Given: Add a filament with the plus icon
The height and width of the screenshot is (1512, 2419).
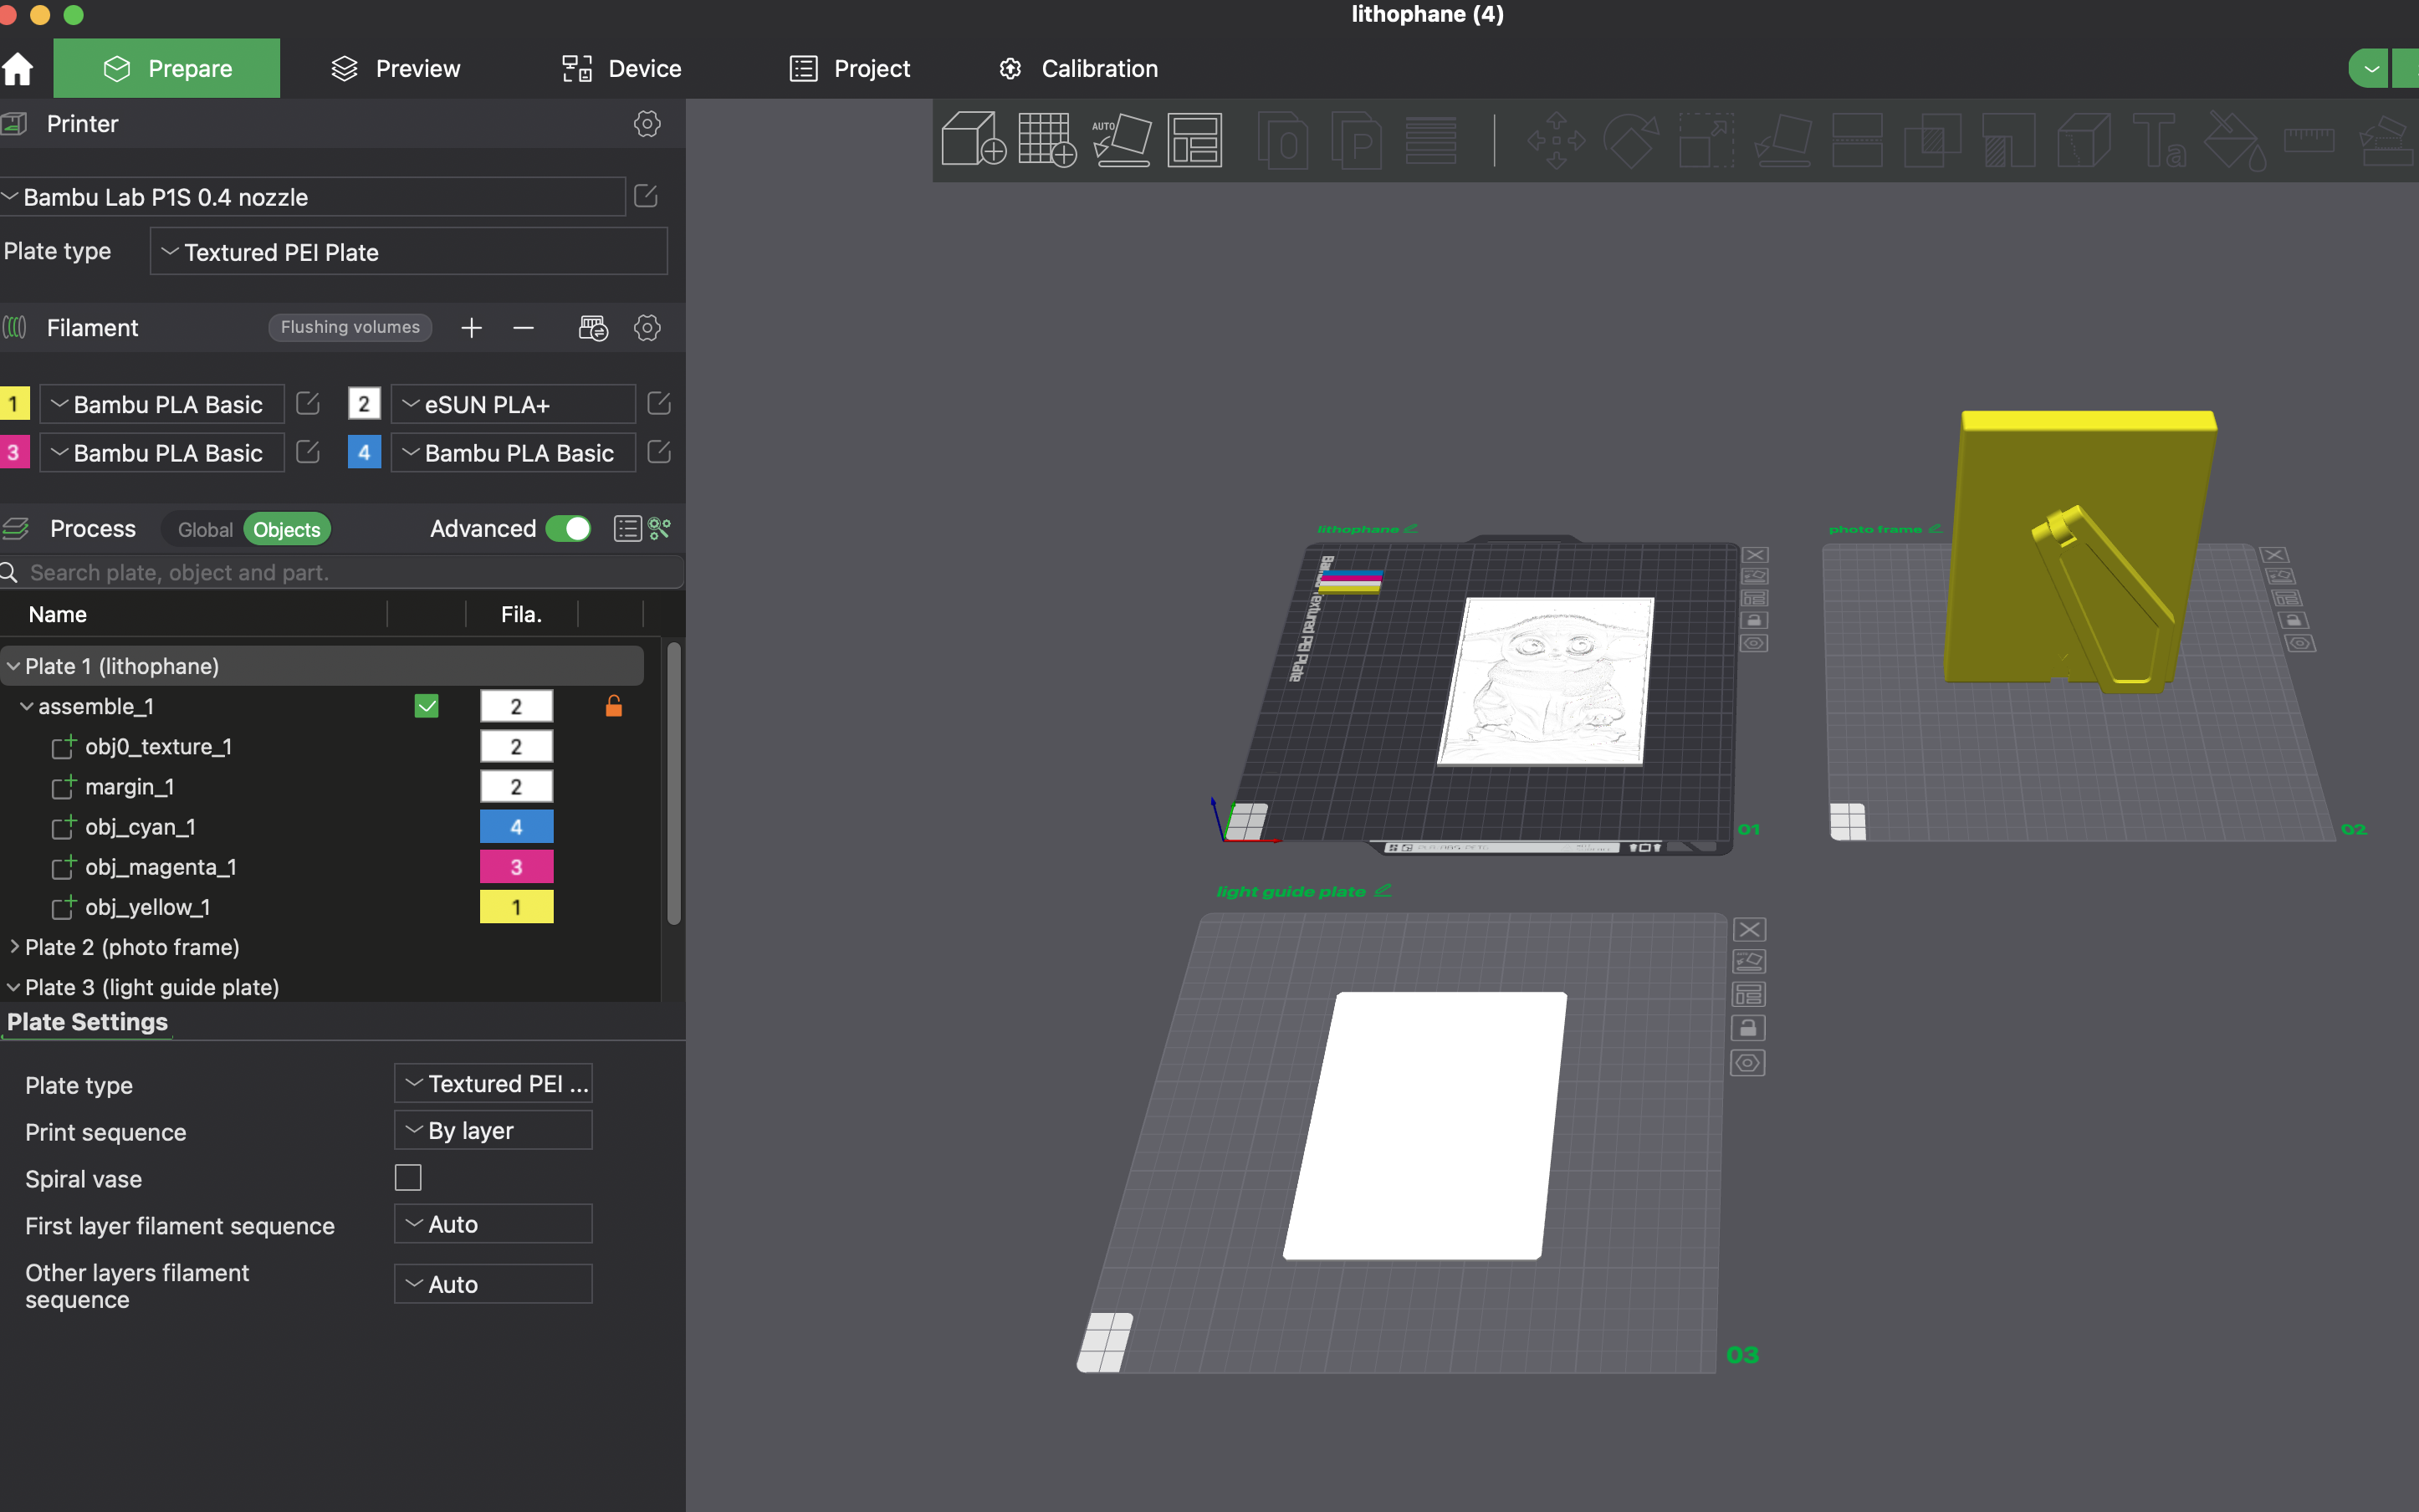Looking at the screenshot, I should point(471,327).
